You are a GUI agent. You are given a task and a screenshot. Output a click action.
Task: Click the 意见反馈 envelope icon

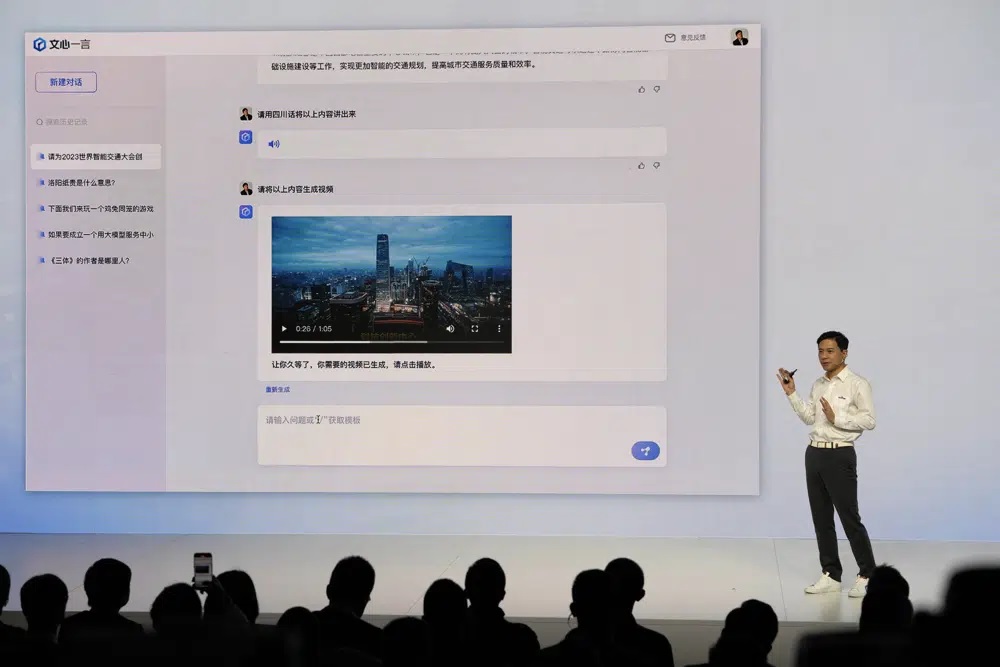pyautogui.click(x=670, y=38)
